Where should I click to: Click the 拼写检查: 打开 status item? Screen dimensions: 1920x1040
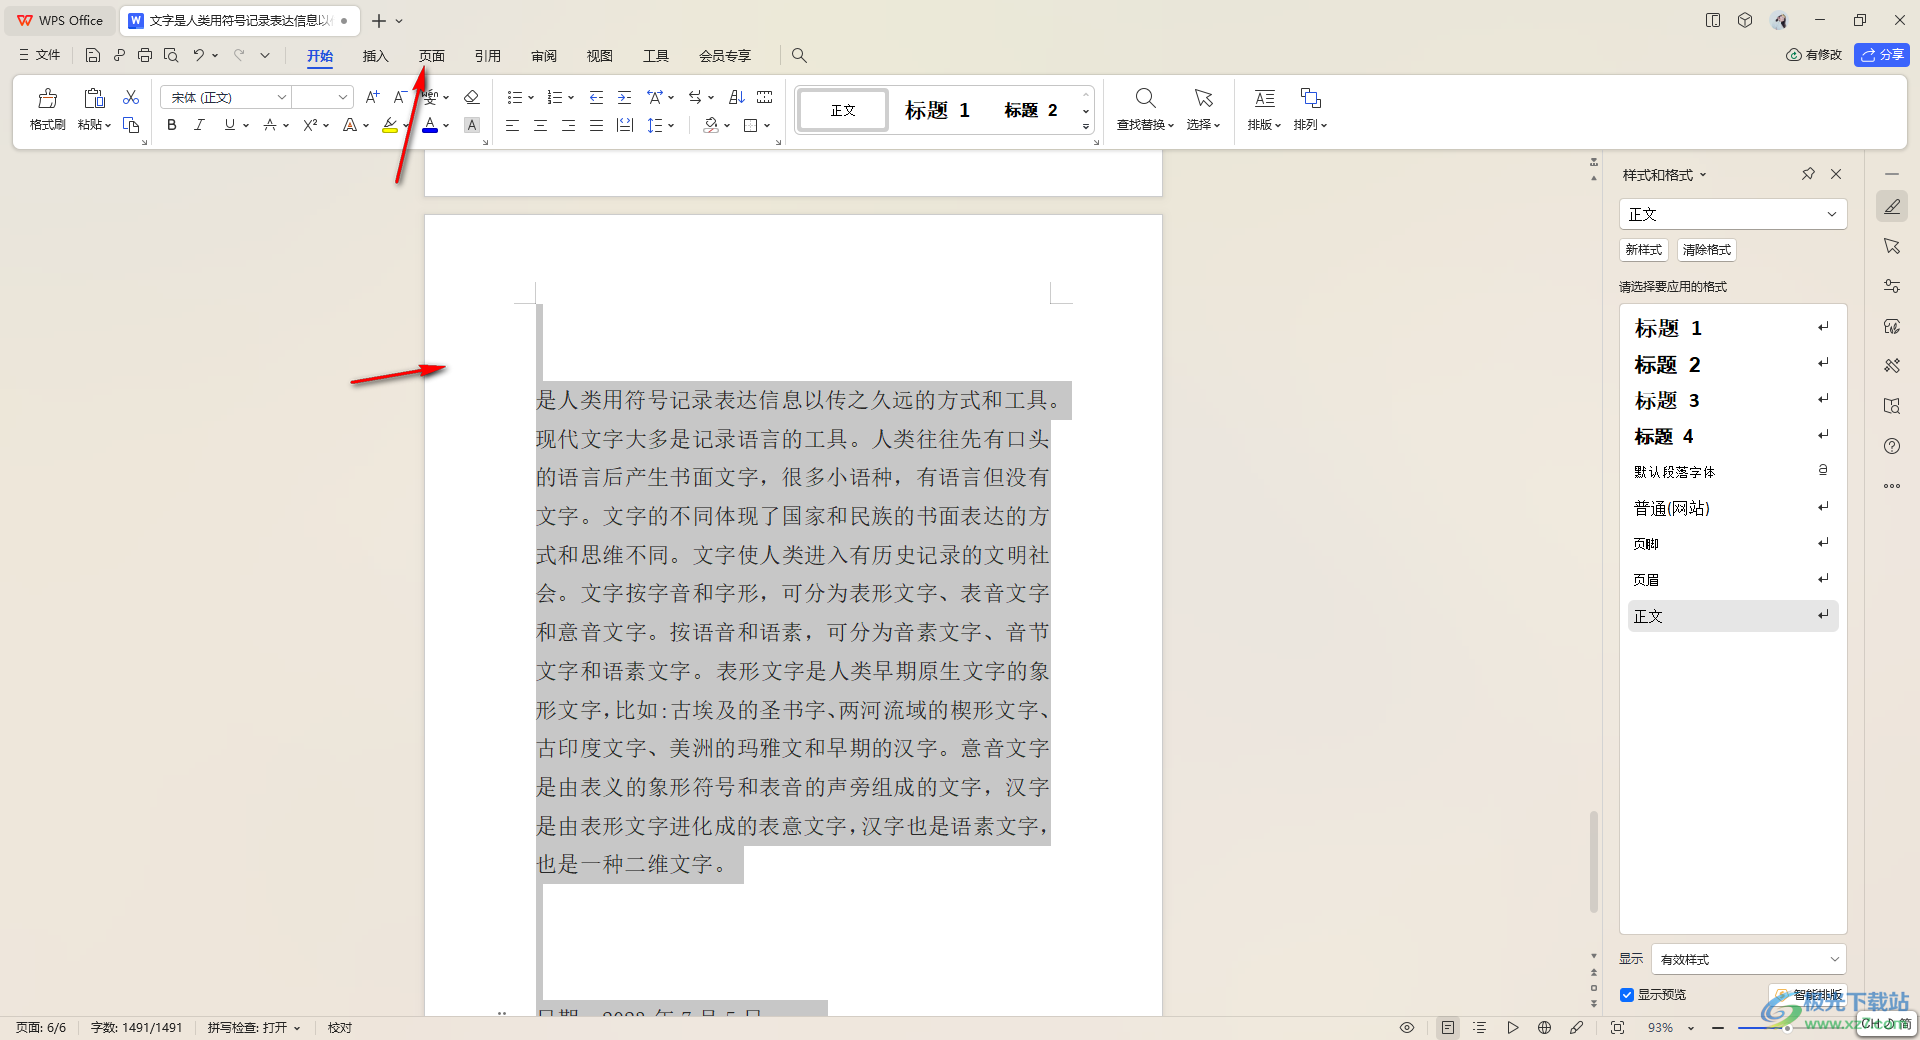click(x=254, y=1028)
